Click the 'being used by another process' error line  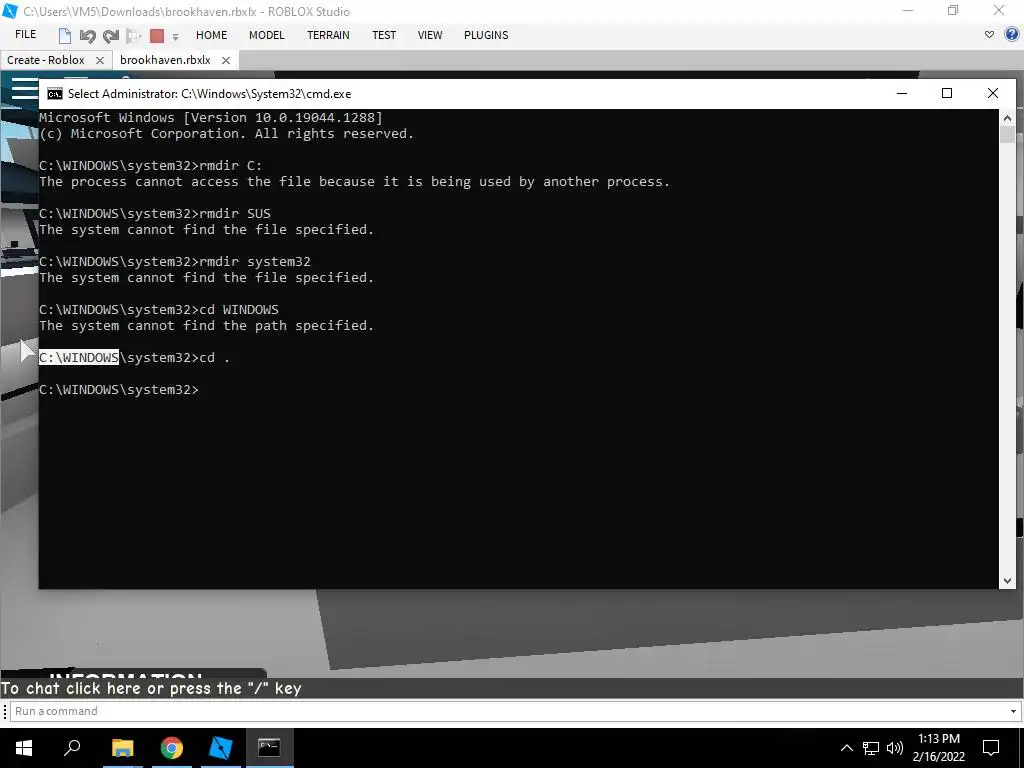[x=355, y=182]
